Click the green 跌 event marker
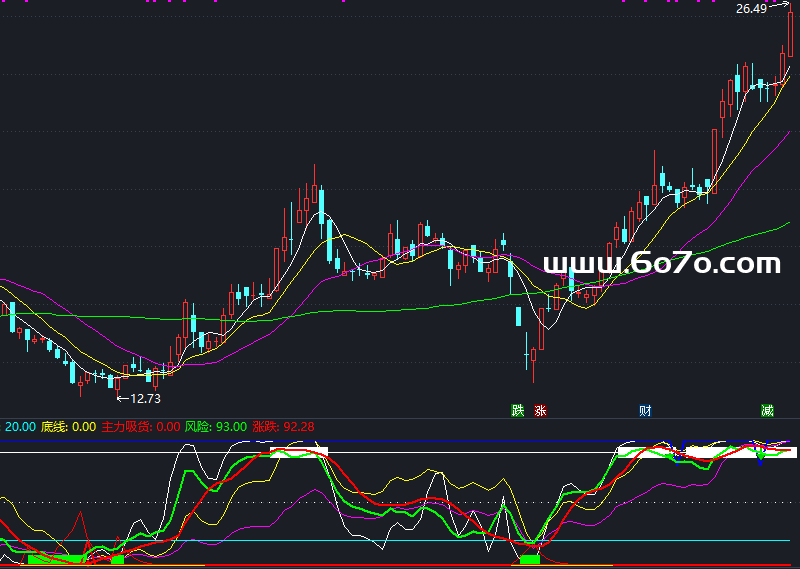 tap(517, 410)
